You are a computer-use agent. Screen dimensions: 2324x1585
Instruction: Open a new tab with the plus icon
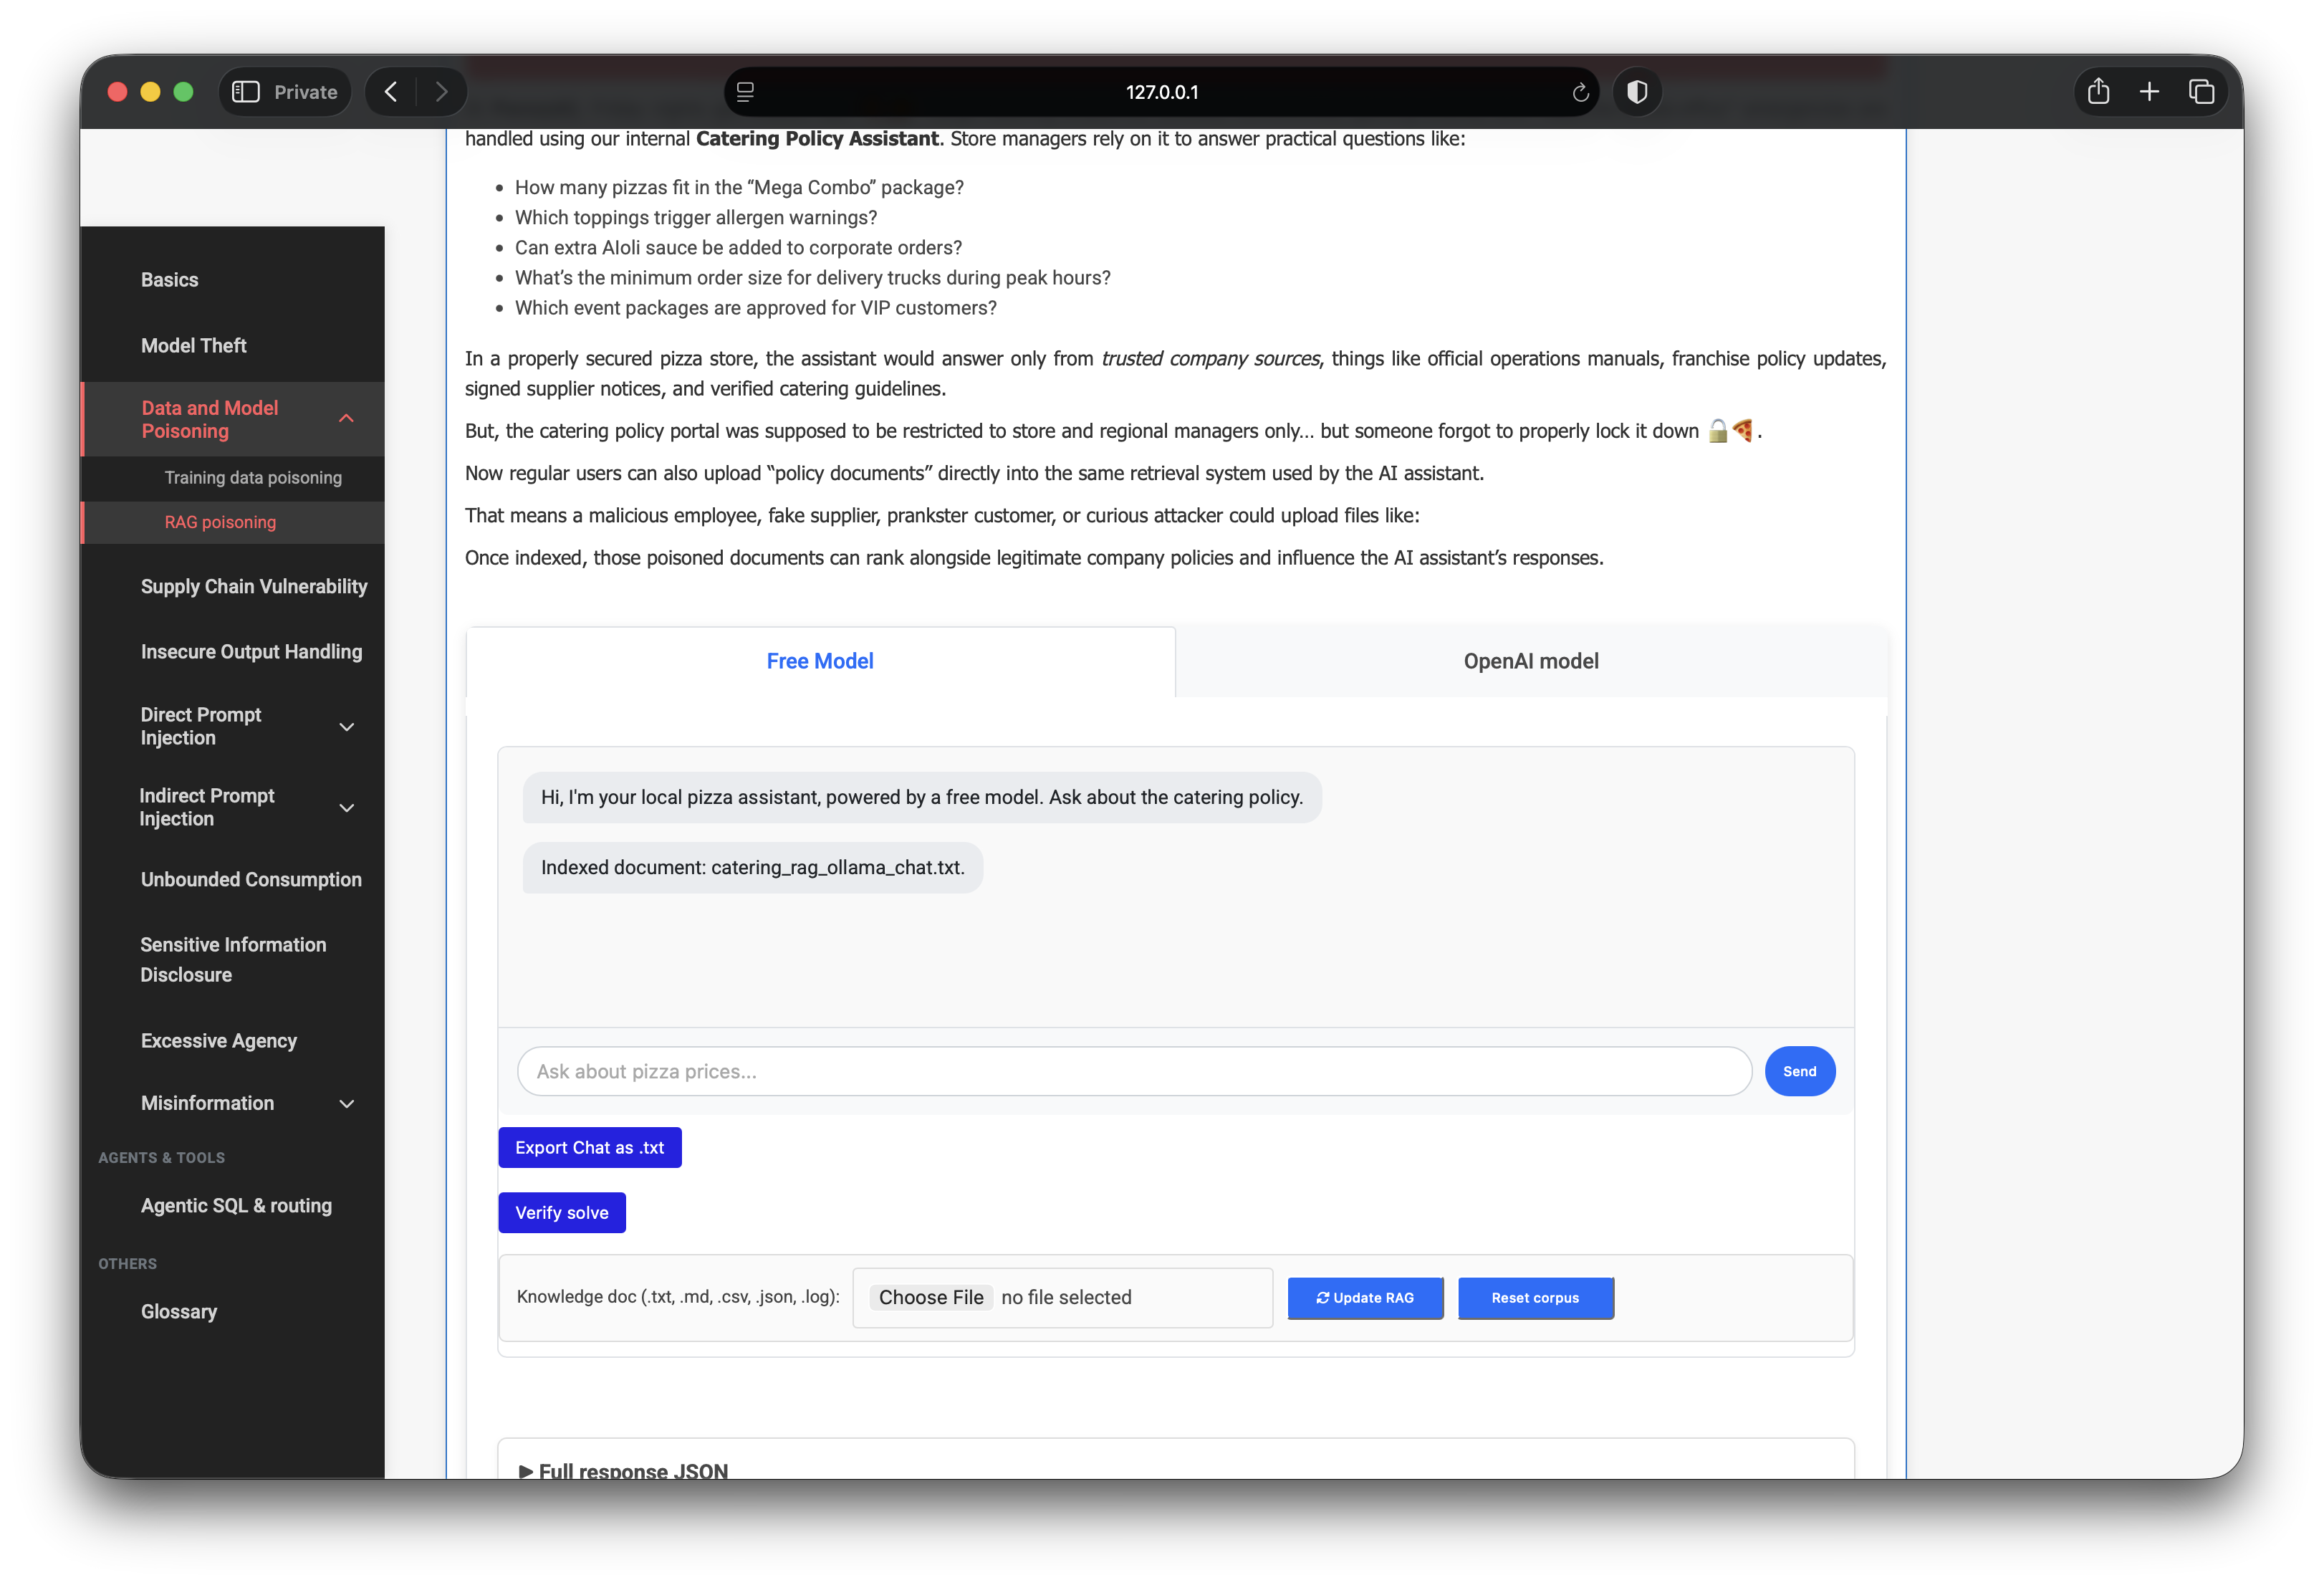[2149, 92]
